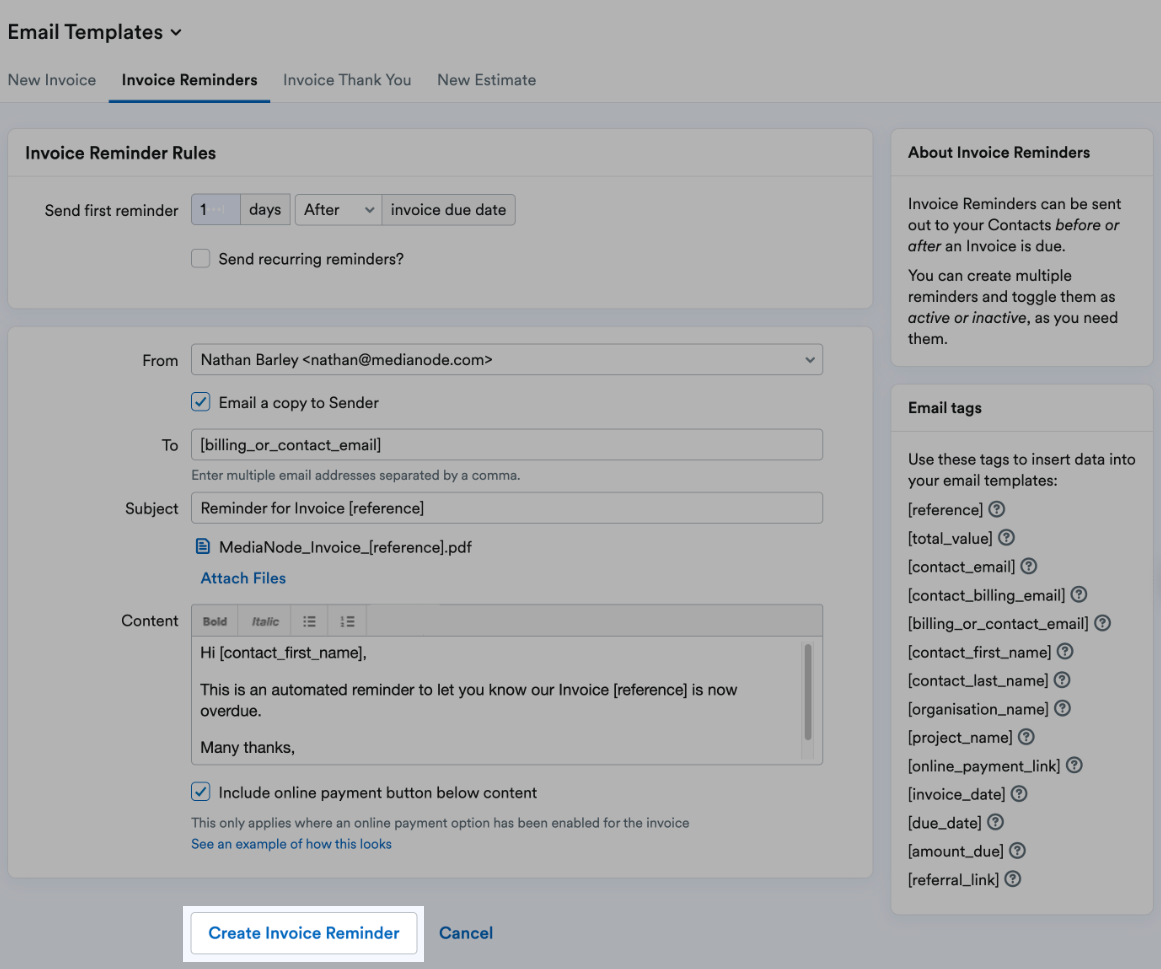Switch to Invoice Thank You tab

[x=347, y=80]
